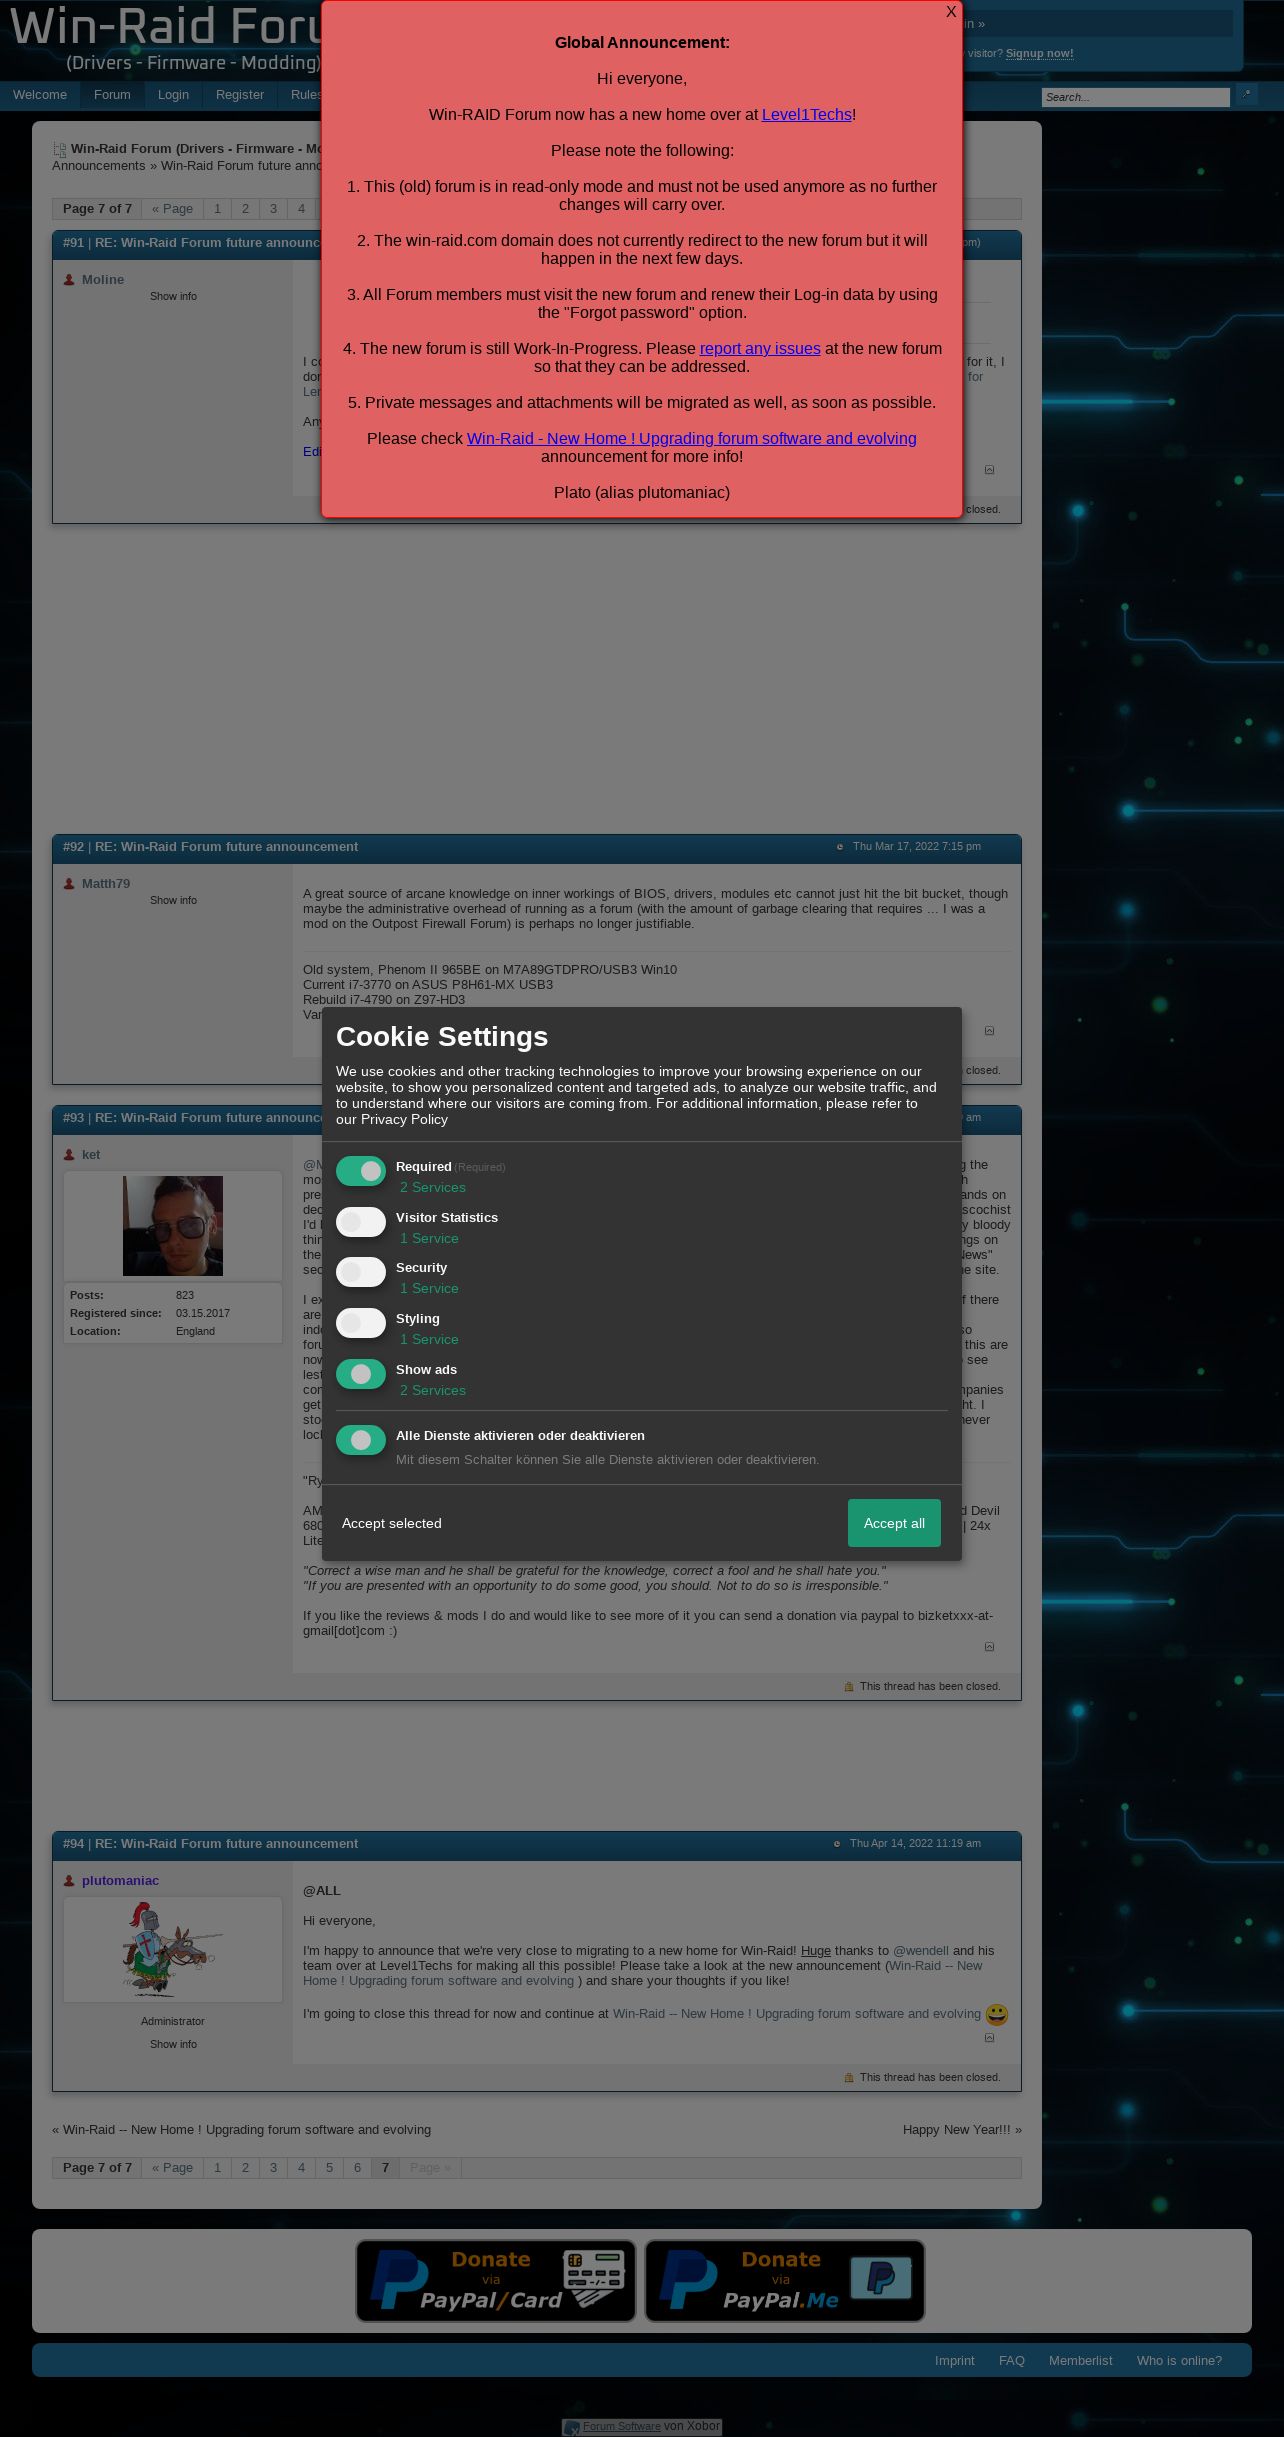
Task: Turn on the Styling cookie switch
Action: 361,1323
